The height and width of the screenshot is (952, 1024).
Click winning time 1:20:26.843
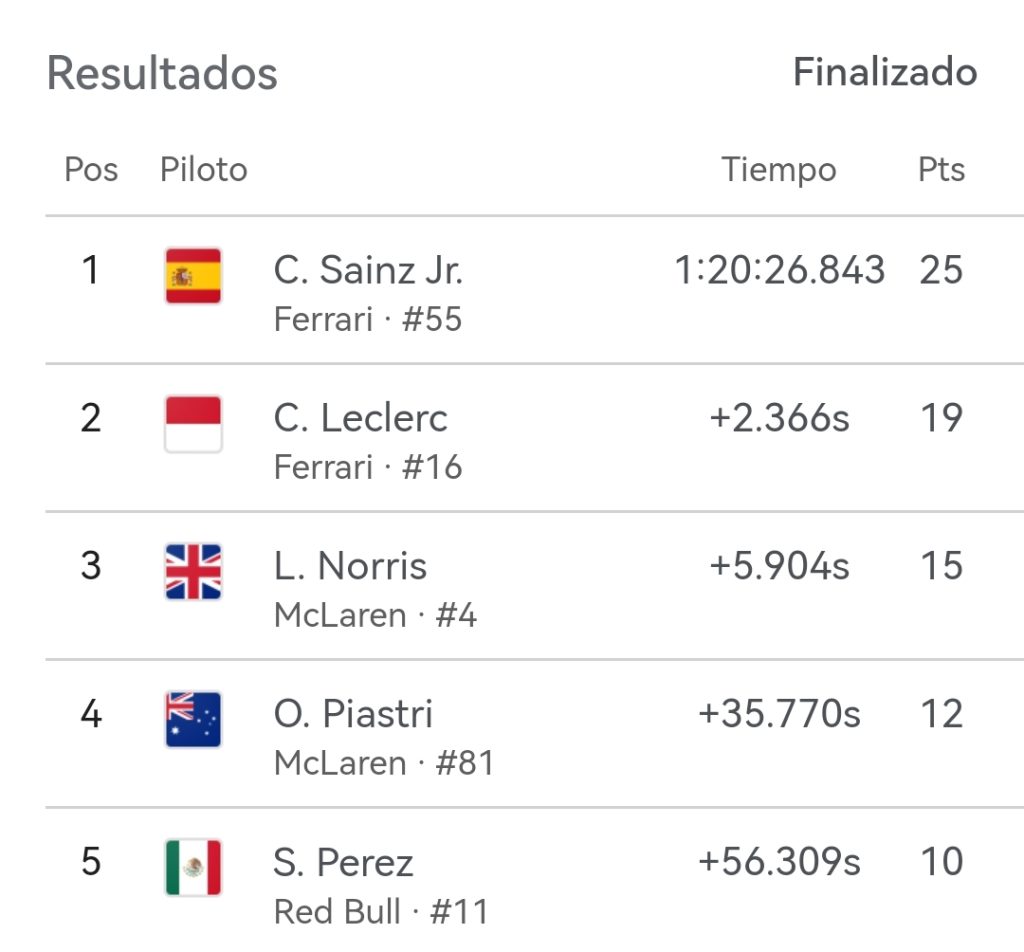pos(780,270)
